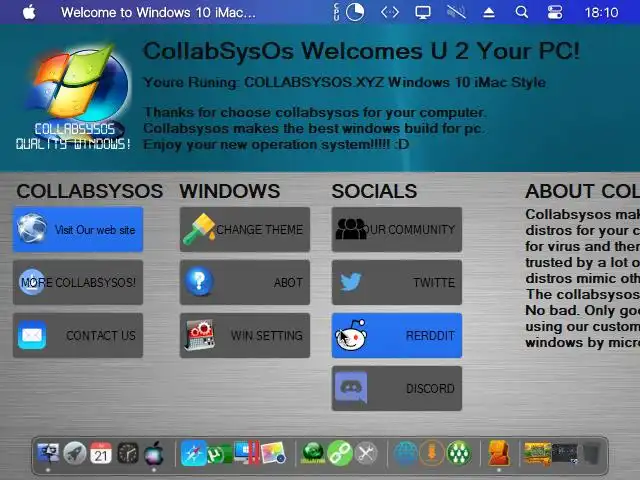The width and height of the screenshot is (640, 480).
Task: Open WIN SETTING button
Action: coord(245,336)
